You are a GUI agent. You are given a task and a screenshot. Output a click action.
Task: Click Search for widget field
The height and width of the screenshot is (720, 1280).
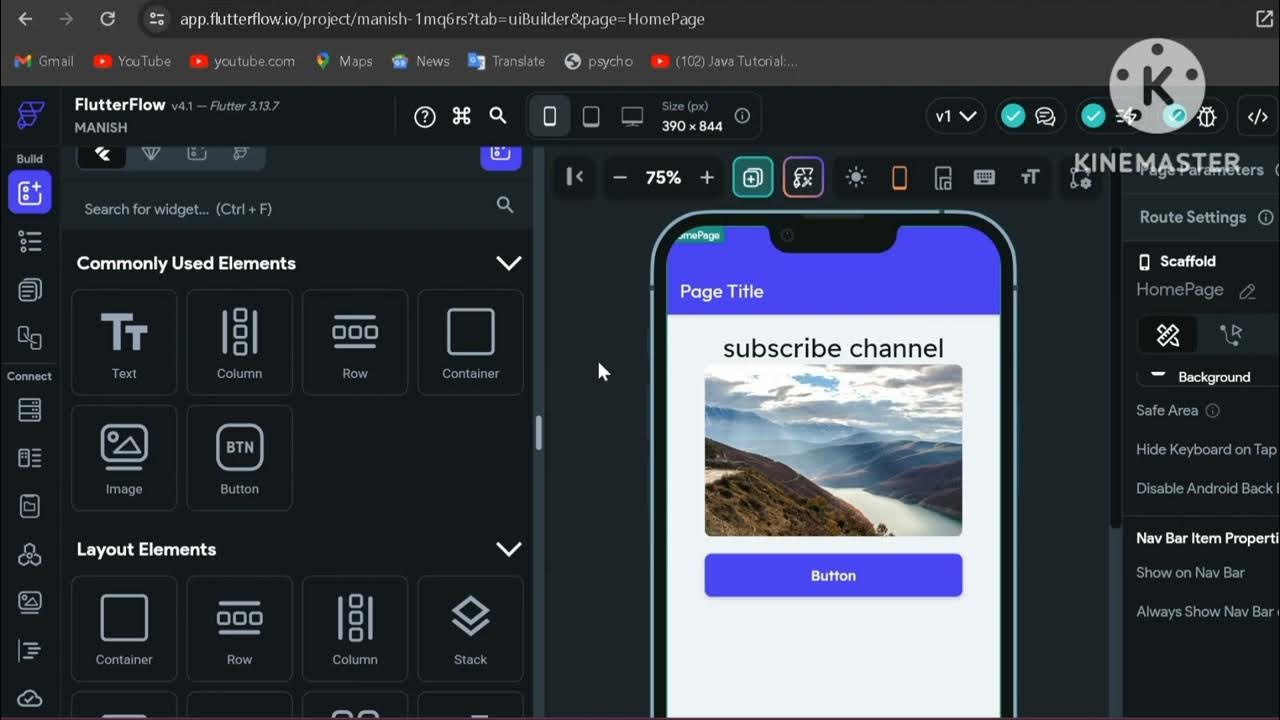(x=297, y=208)
